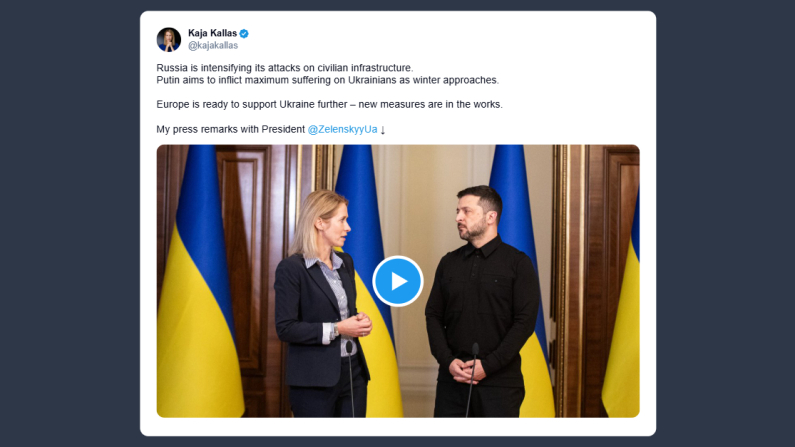Click the down arrow emoji after the mention
Screen dimensions: 795x447
click(383, 130)
